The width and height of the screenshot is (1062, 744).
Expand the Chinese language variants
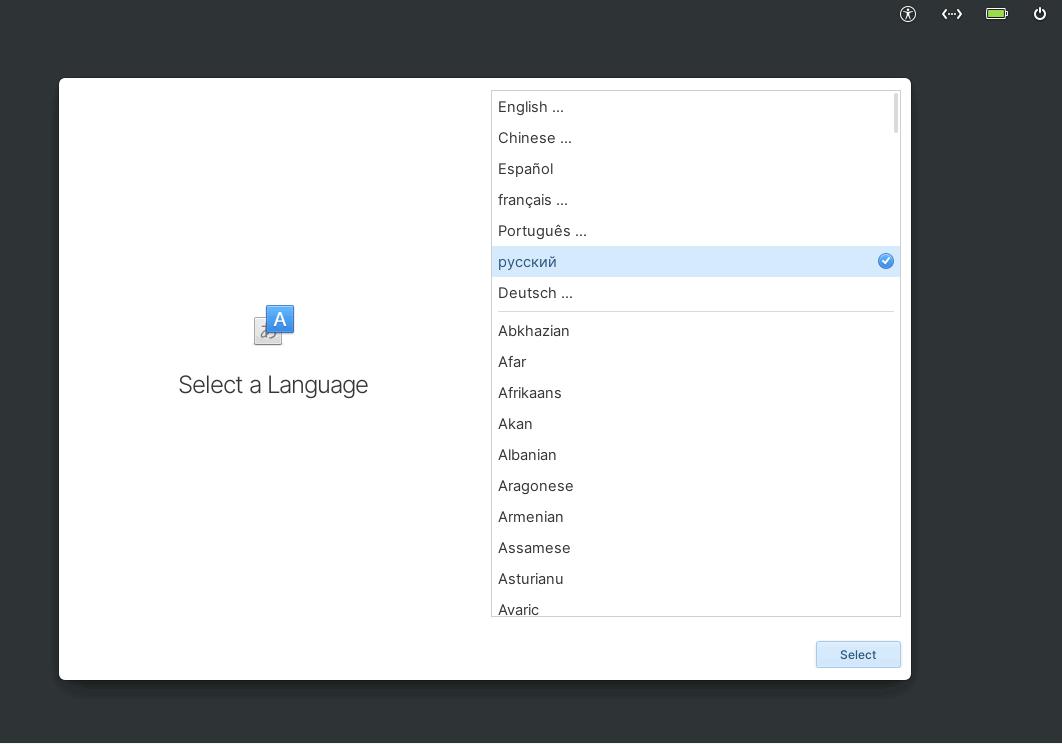[x=535, y=138]
